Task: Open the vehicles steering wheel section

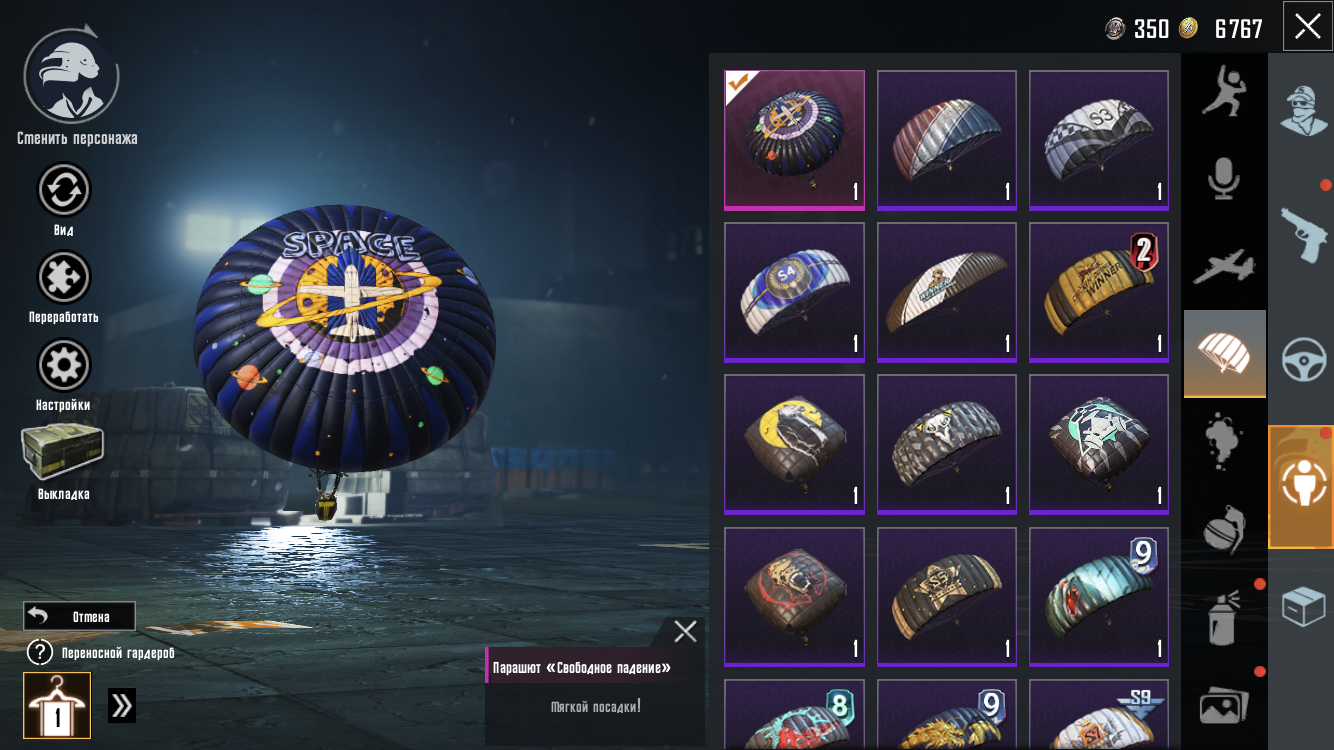Action: pos(1303,358)
